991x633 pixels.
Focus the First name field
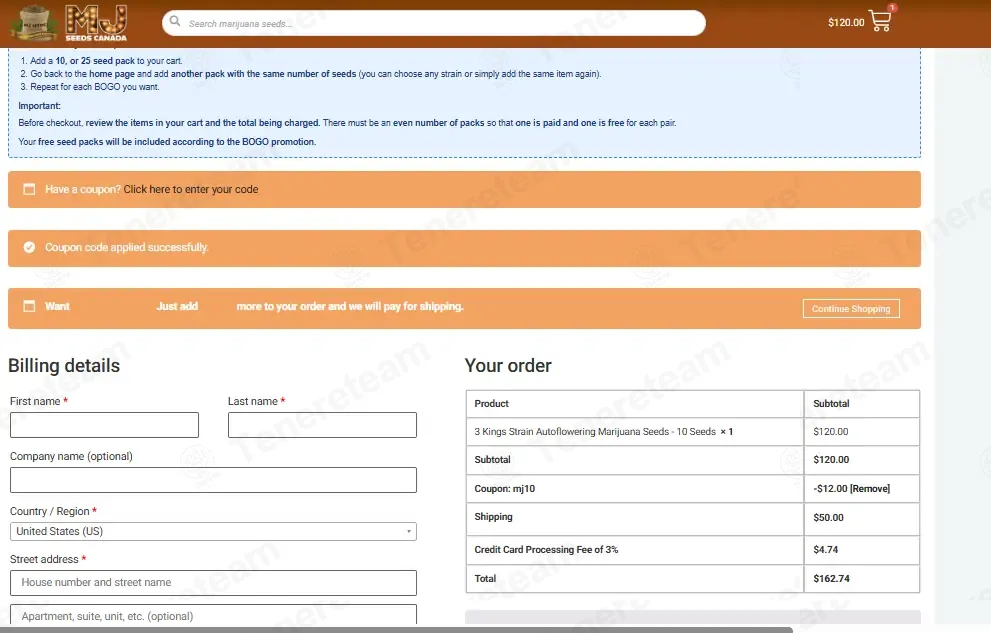[x=104, y=425]
